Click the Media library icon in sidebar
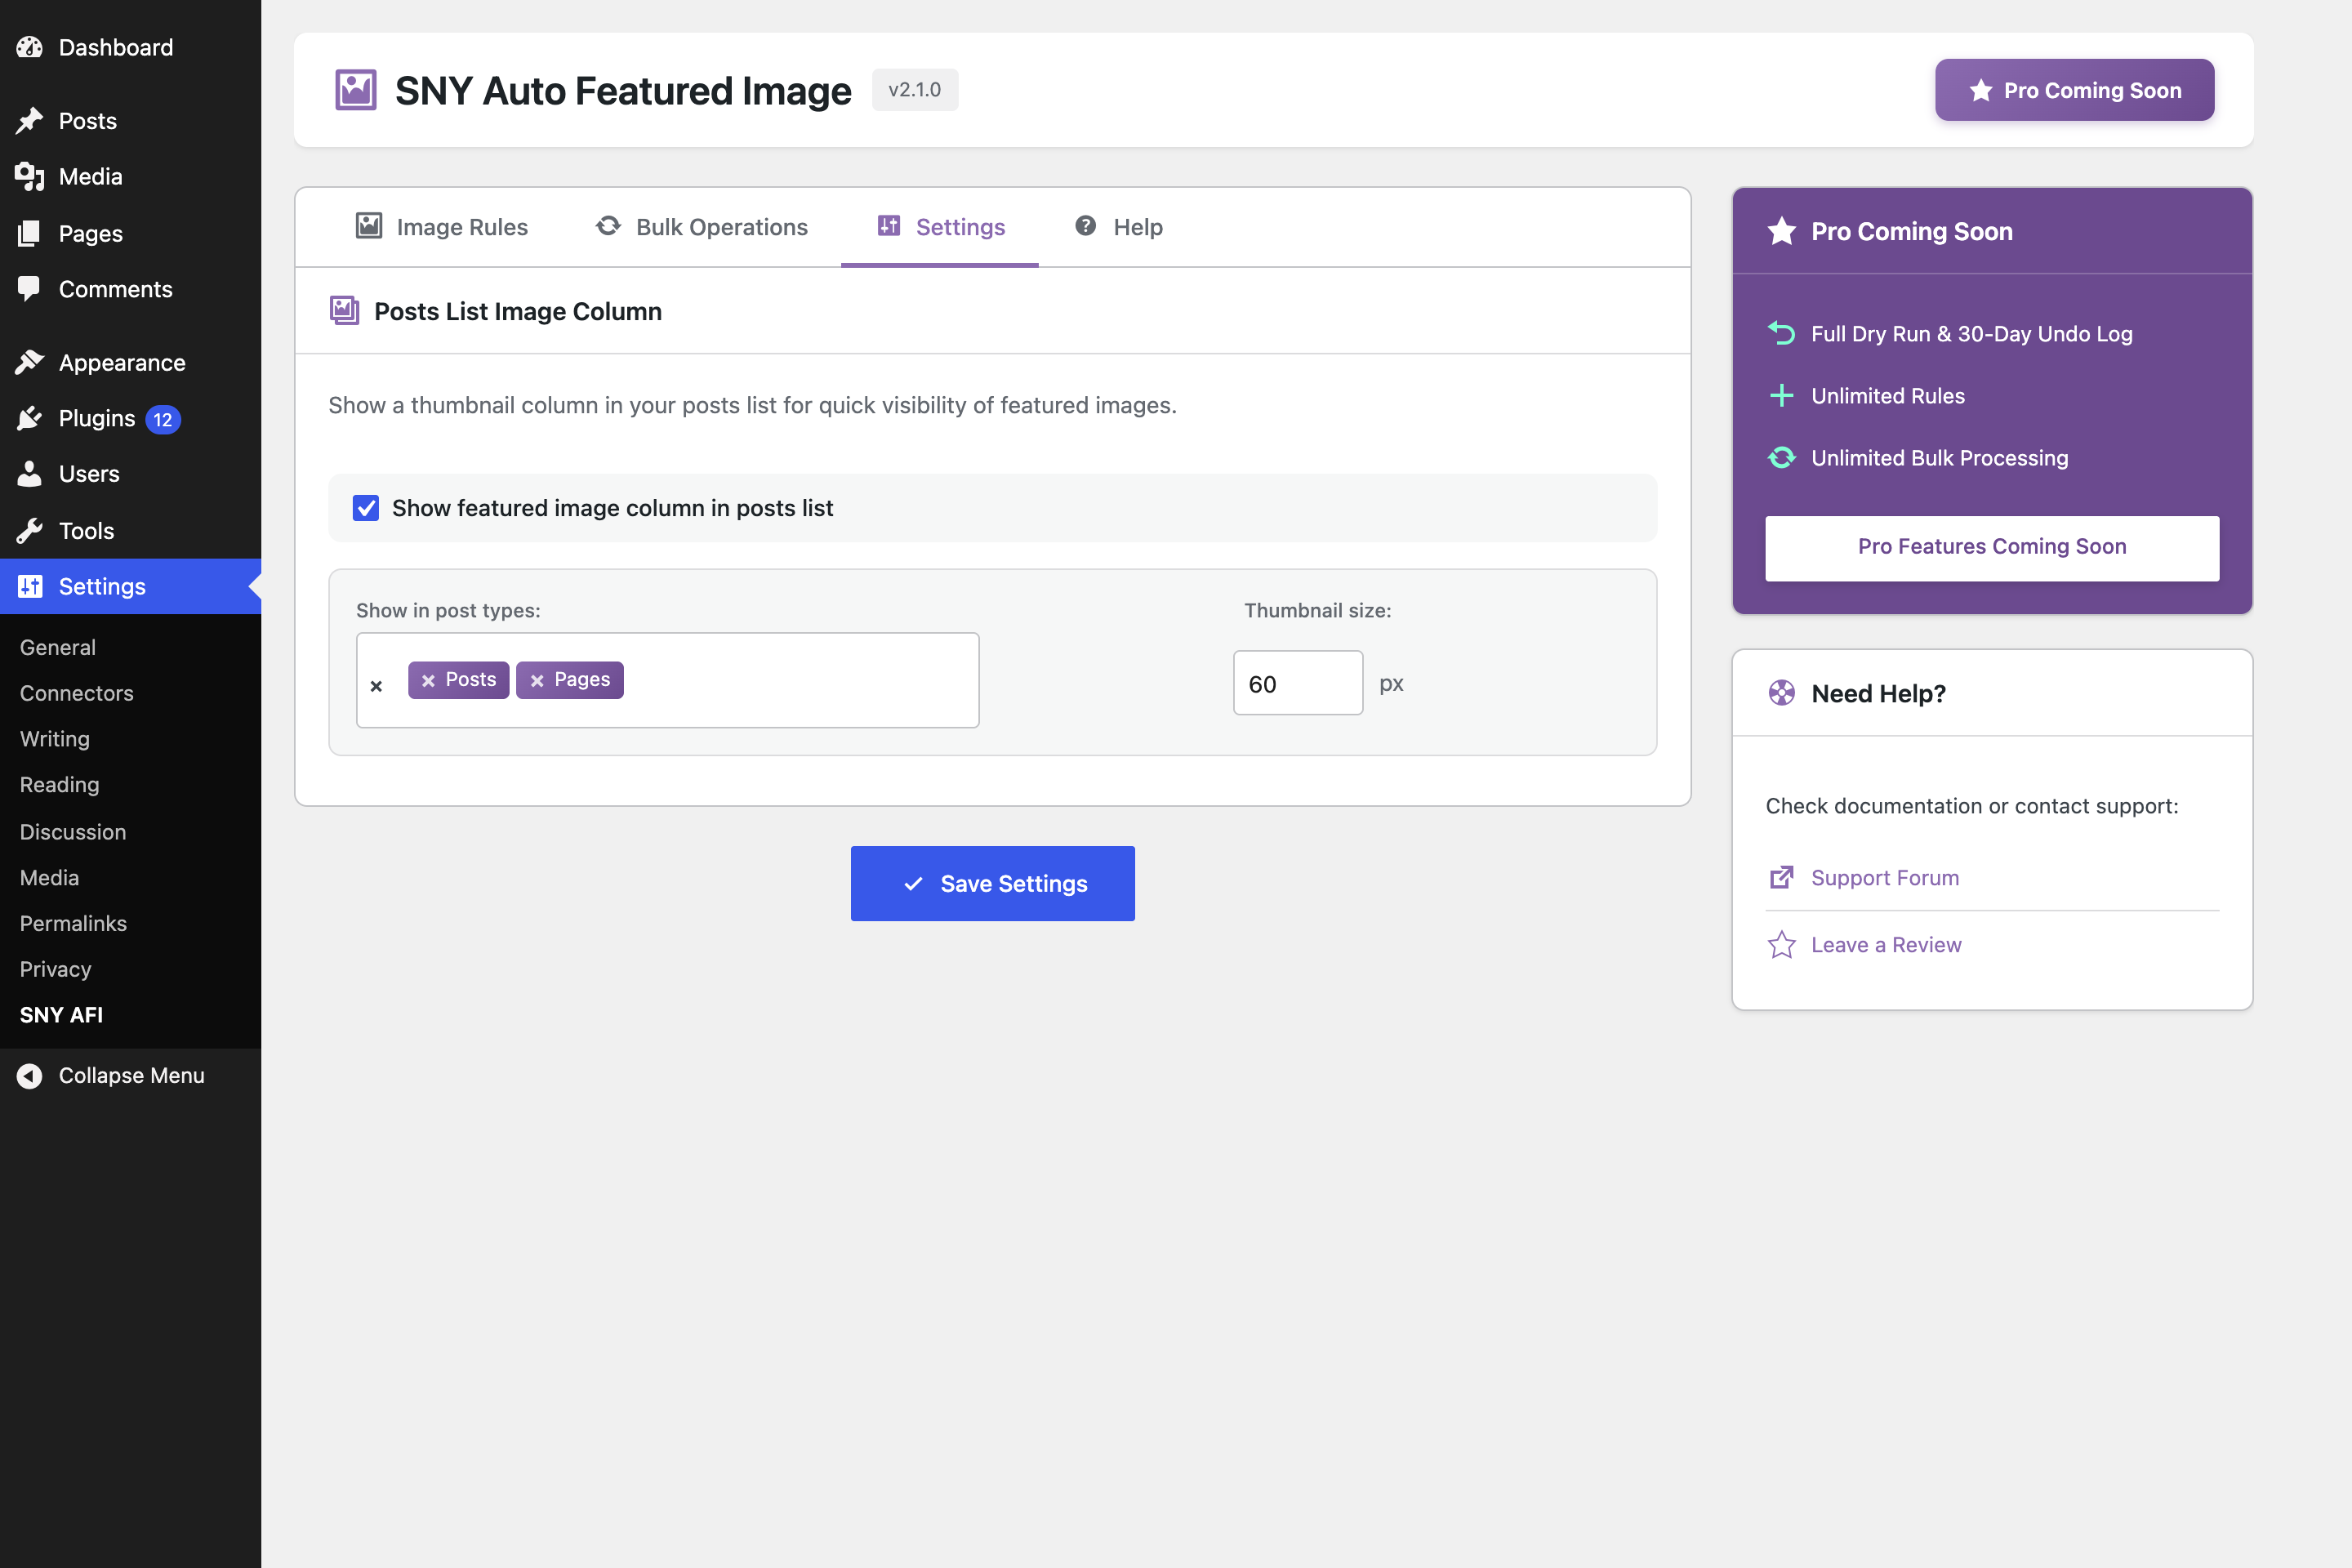 pyautogui.click(x=30, y=177)
